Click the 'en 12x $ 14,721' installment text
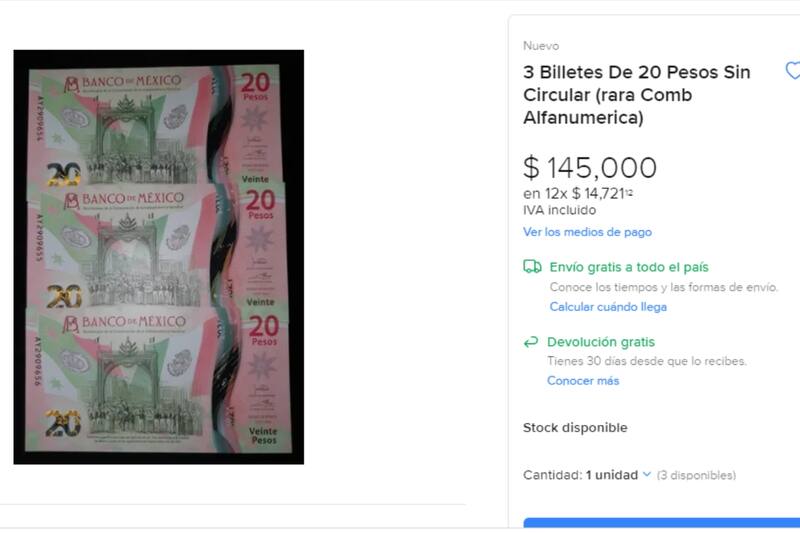This screenshot has height=533, width=800. pos(578,194)
